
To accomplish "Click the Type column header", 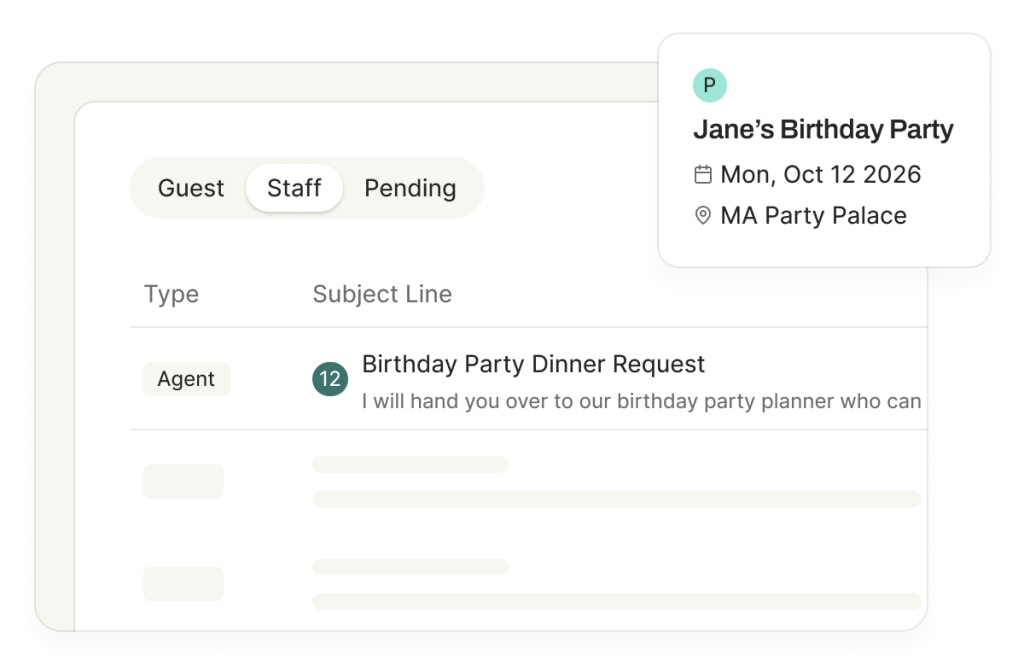I will (171, 294).
